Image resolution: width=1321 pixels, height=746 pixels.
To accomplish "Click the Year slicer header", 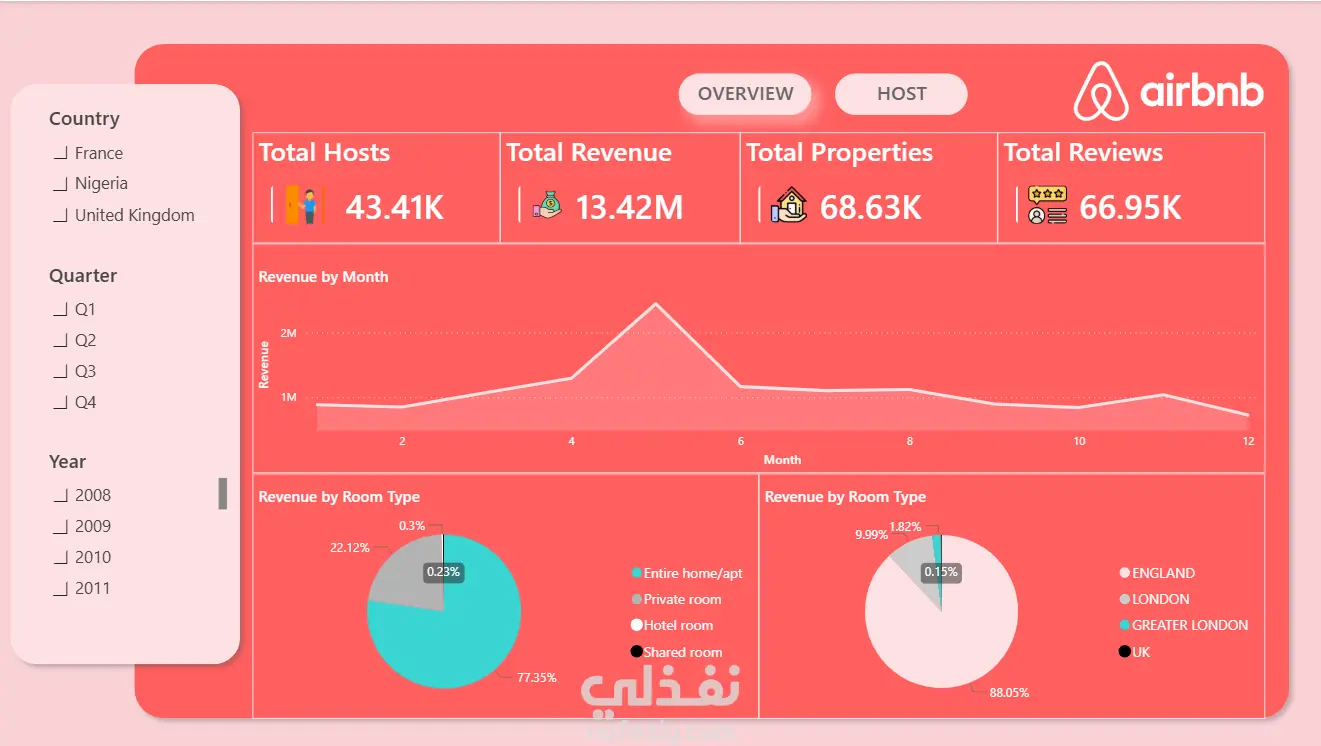I will pyautogui.click(x=67, y=462).
